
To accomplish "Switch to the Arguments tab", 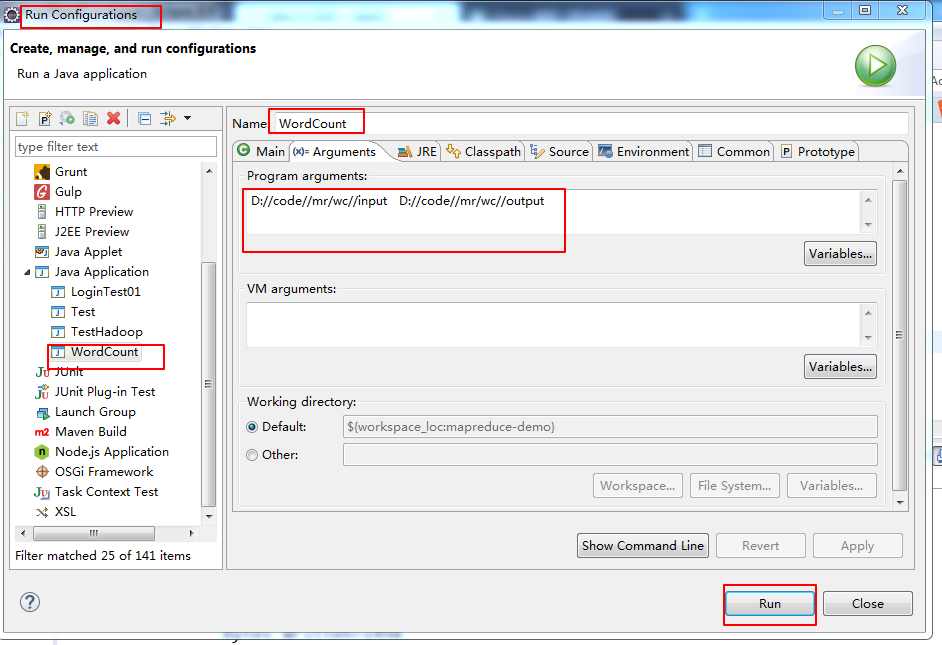I will [336, 151].
